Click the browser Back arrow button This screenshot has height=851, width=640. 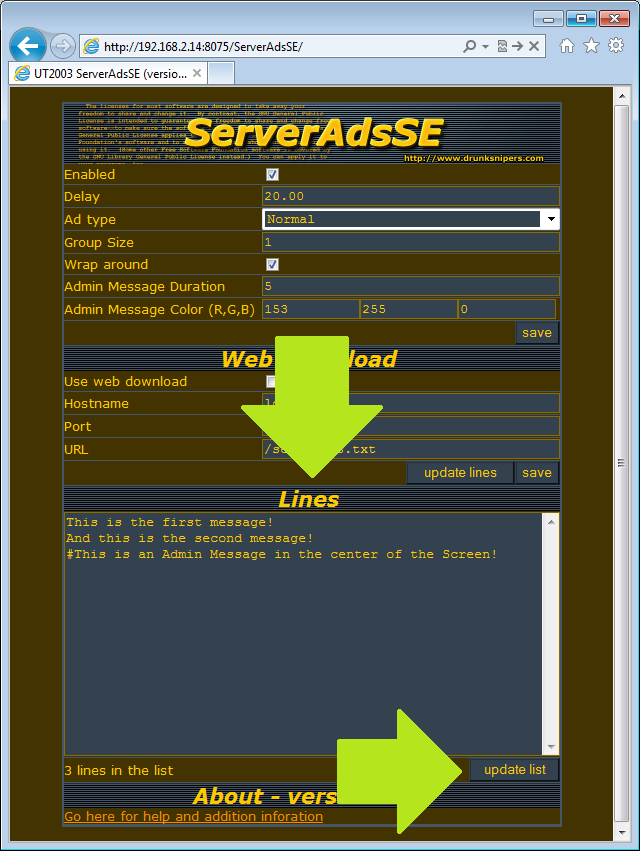tap(28, 46)
